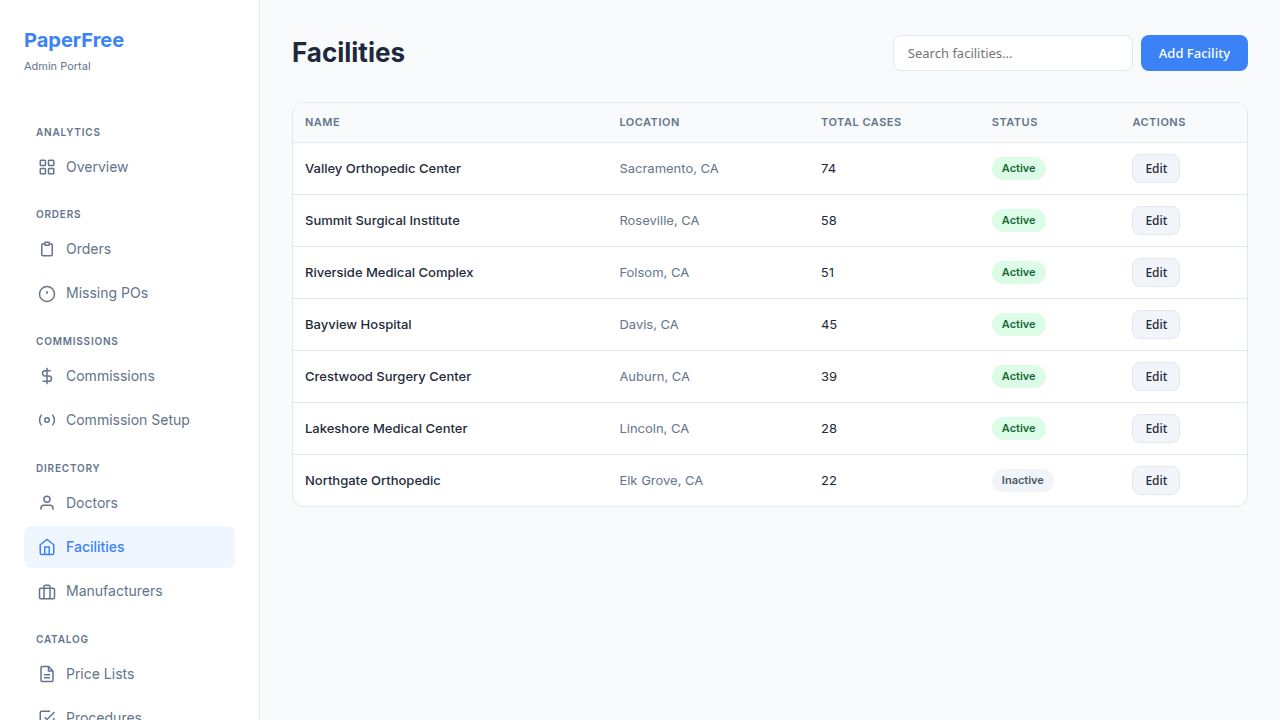
Task: Select the Overview grid icon
Action: pyautogui.click(x=46, y=167)
